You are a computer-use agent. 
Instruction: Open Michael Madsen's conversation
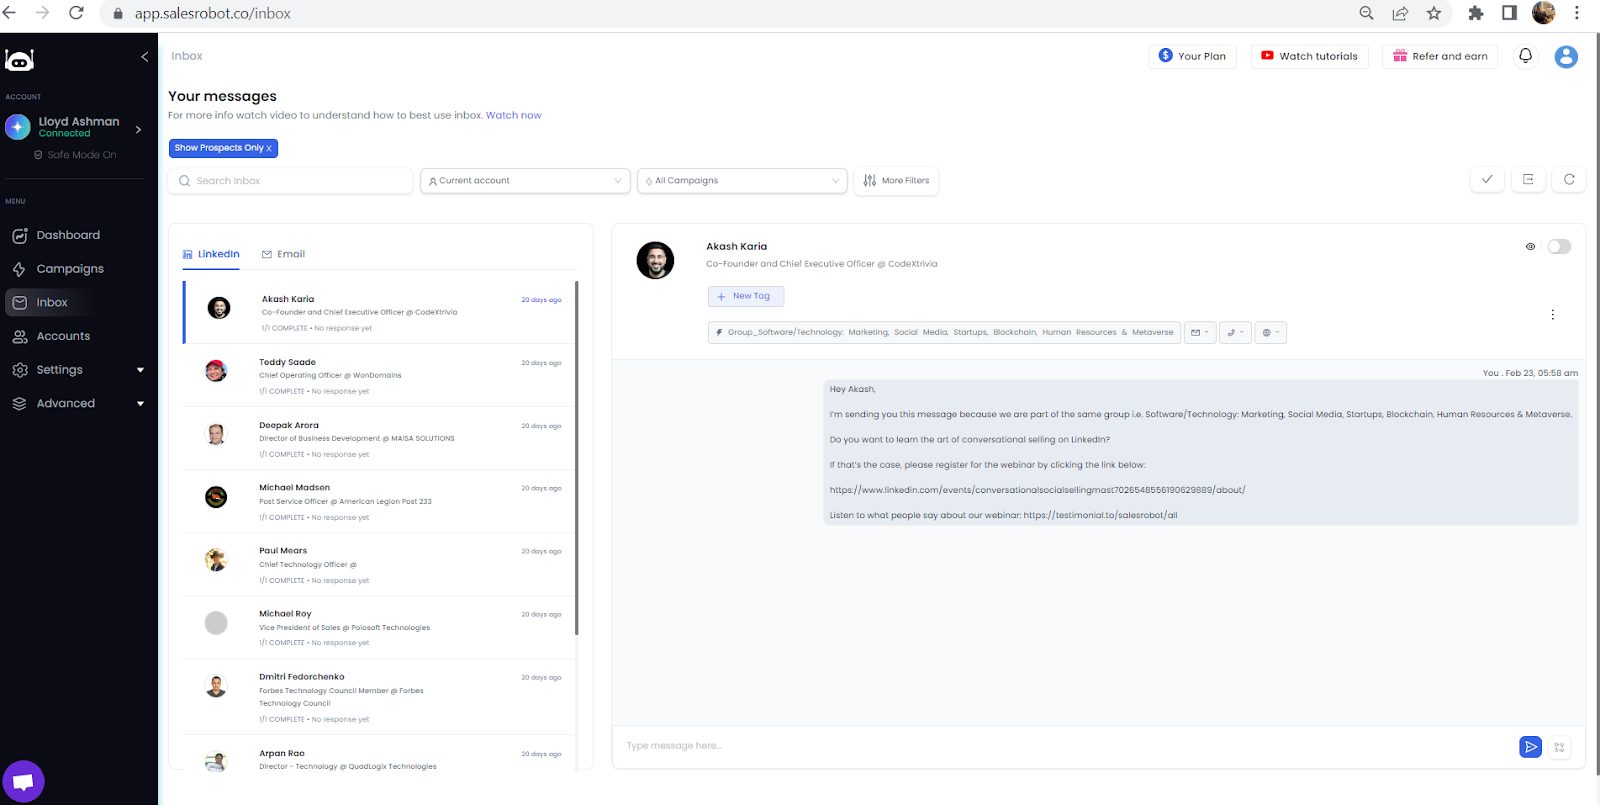click(x=380, y=502)
